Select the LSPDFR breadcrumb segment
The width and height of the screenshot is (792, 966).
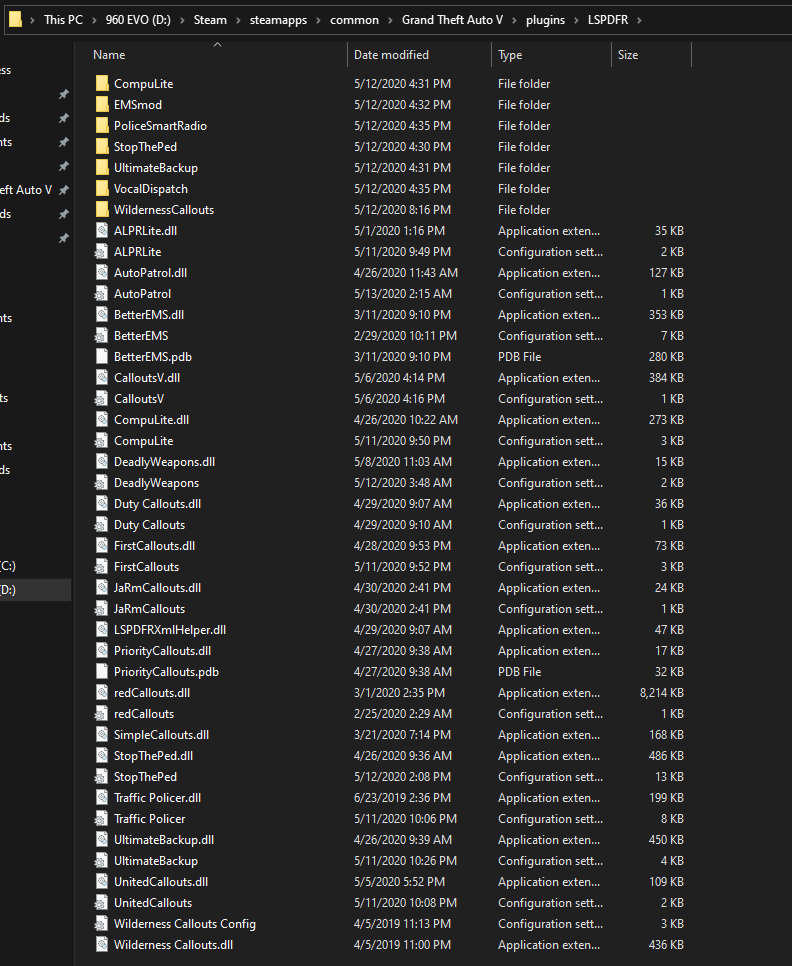(608, 20)
